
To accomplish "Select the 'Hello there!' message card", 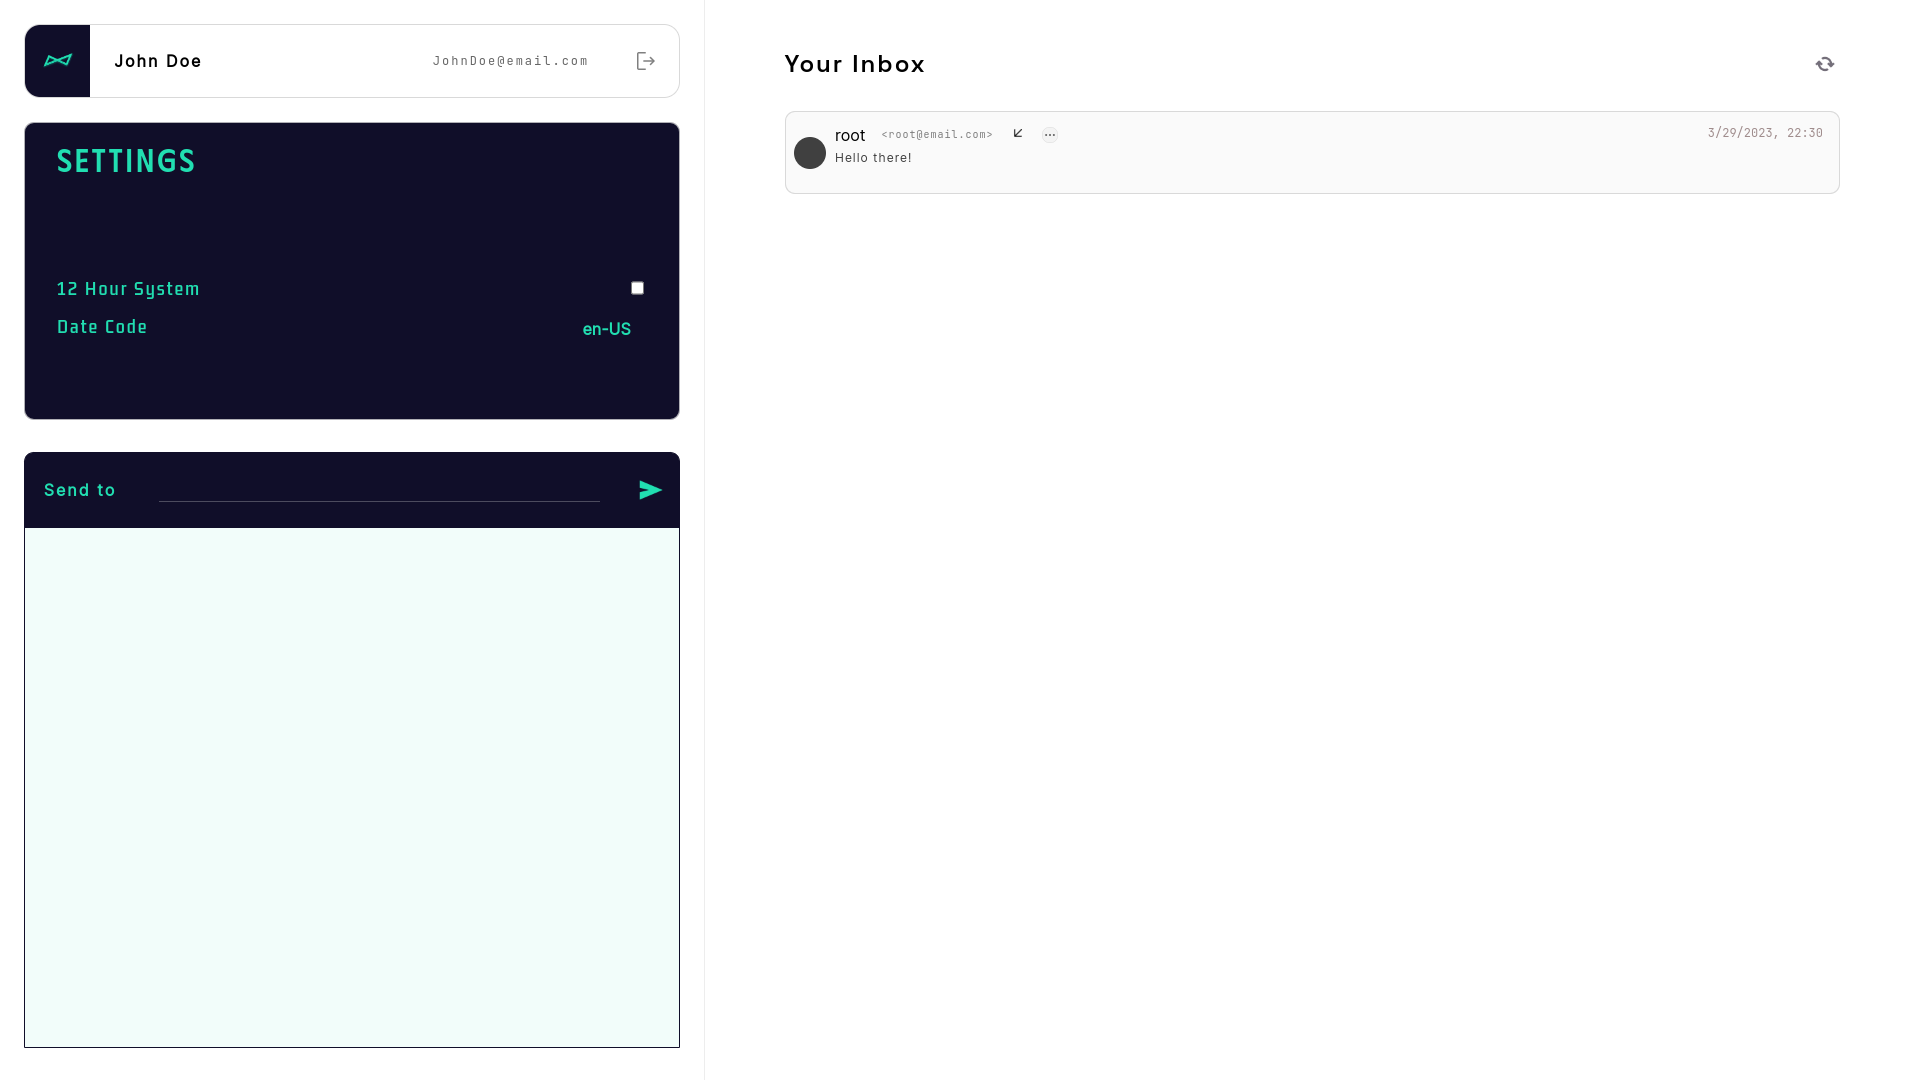I will [x=1311, y=153].
